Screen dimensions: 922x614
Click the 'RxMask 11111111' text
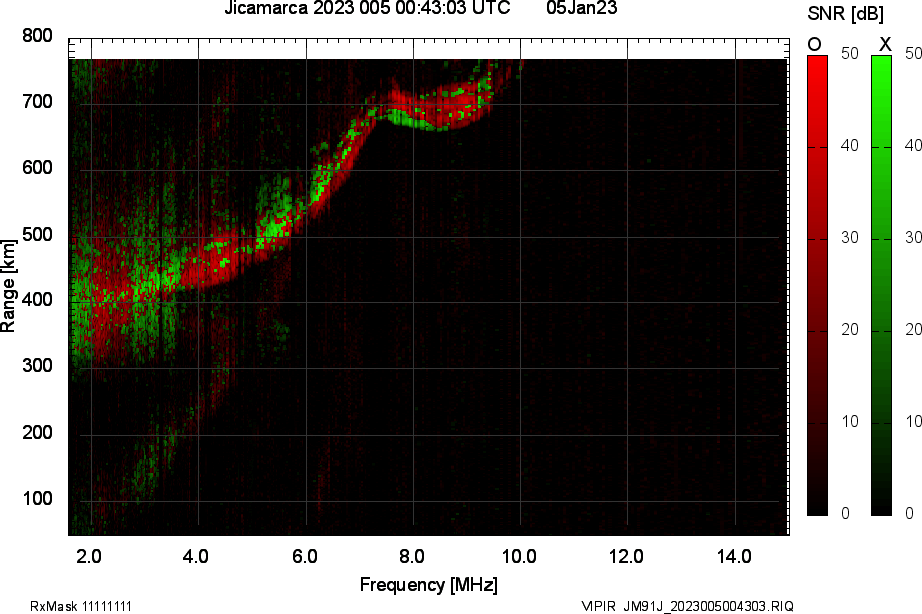pyautogui.click(x=81, y=606)
